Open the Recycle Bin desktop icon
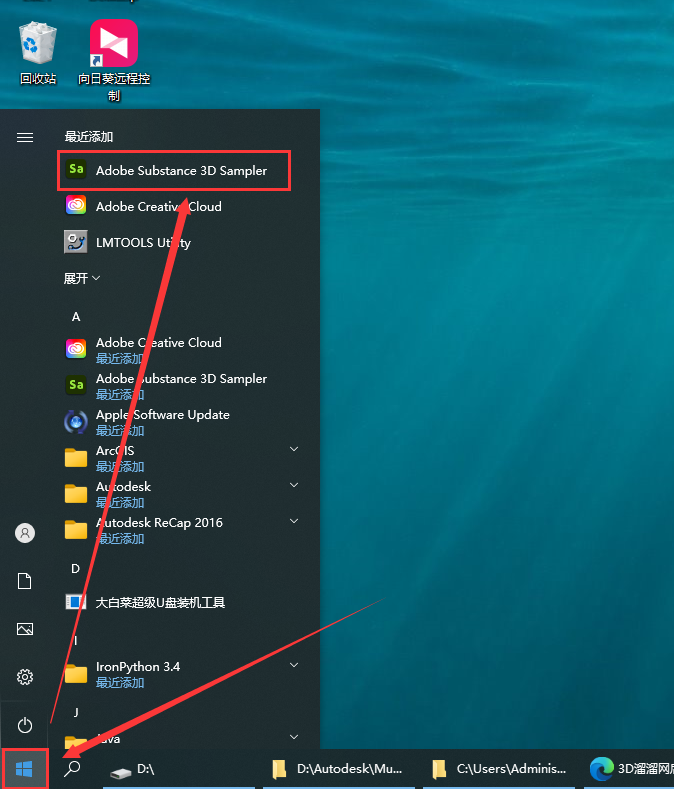The height and width of the screenshot is (789, 674). tap(38, 53)
